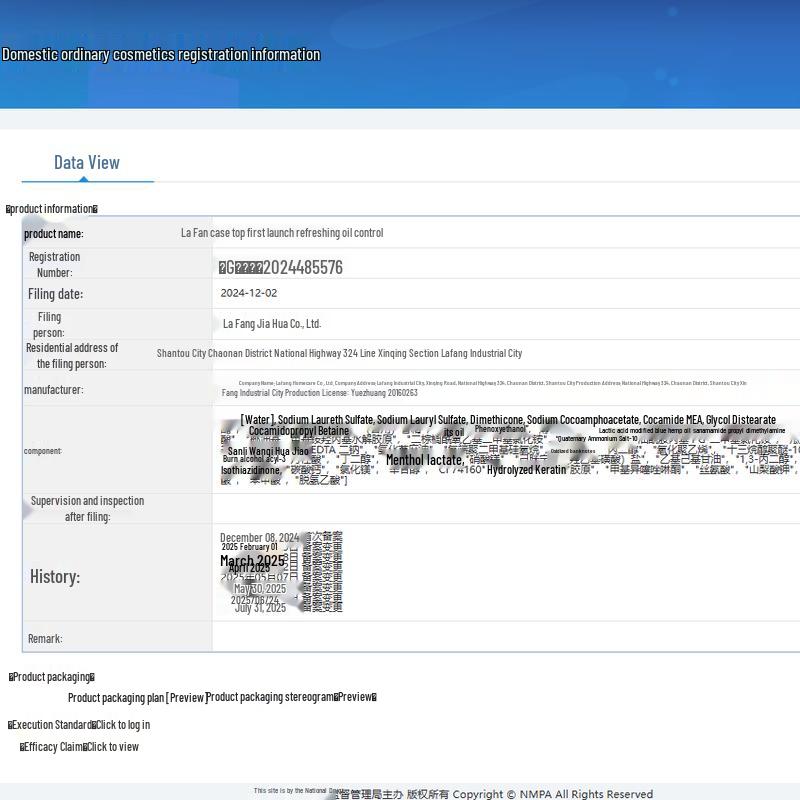Select the product name value La Fan case
The width and height of the screenshot is (800, 800).
pyautogui.click(x=282, y=233)
